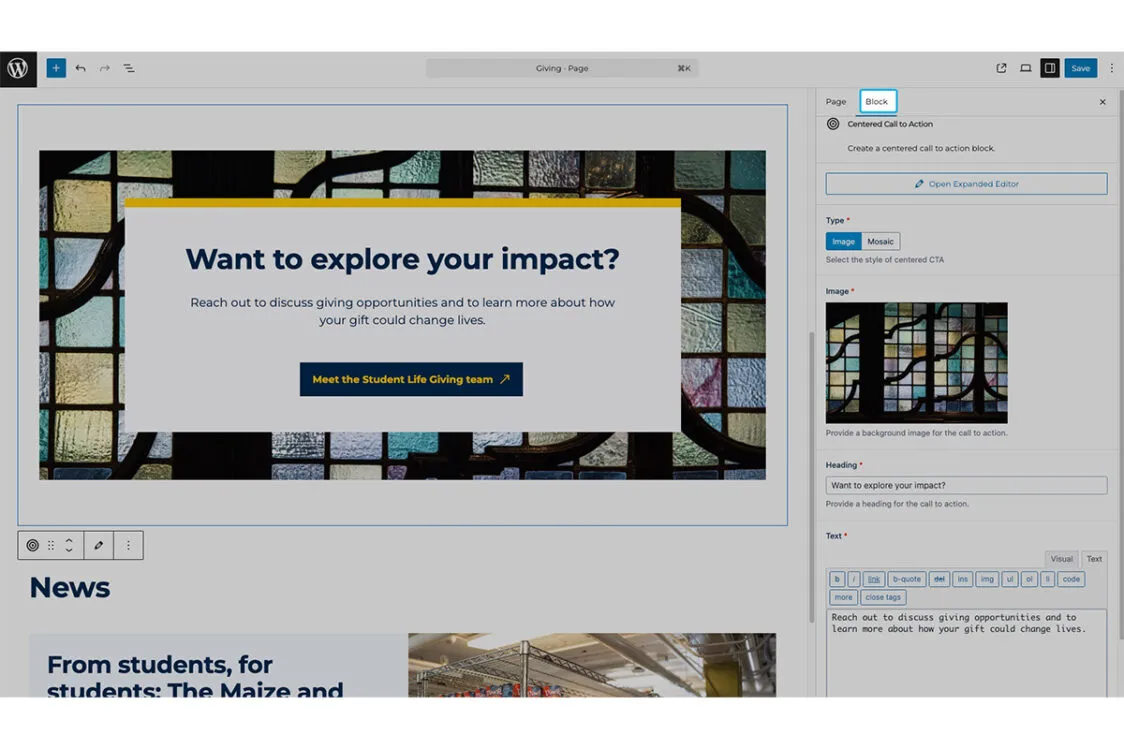Click the Save button
Viewport: 1124px width, 749px height.
(1080, 68)
